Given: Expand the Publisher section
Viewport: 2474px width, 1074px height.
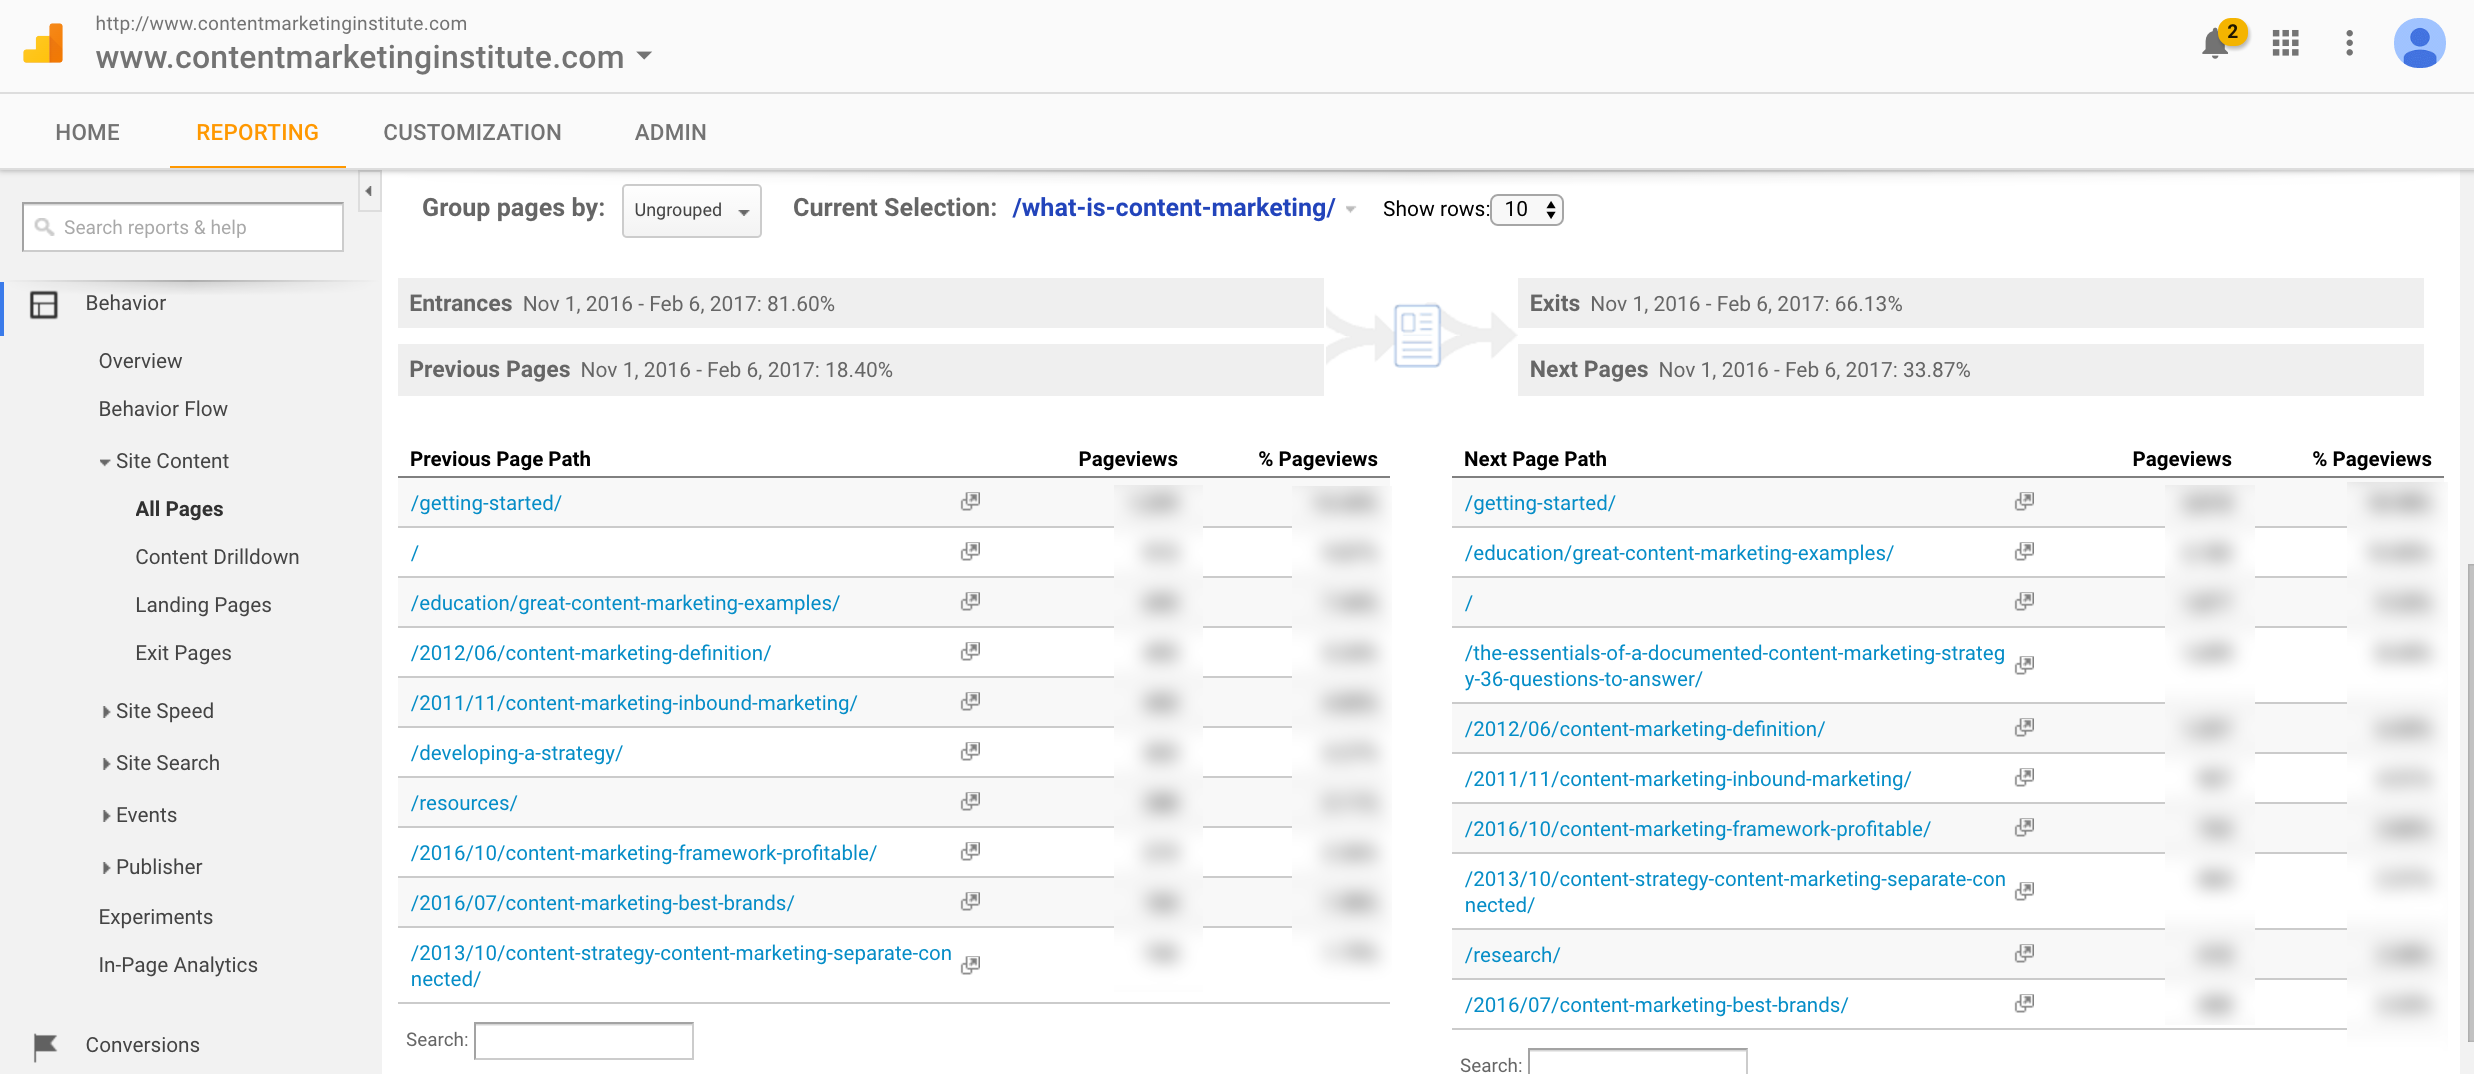Looking at the screenshot, I should 106,868.
